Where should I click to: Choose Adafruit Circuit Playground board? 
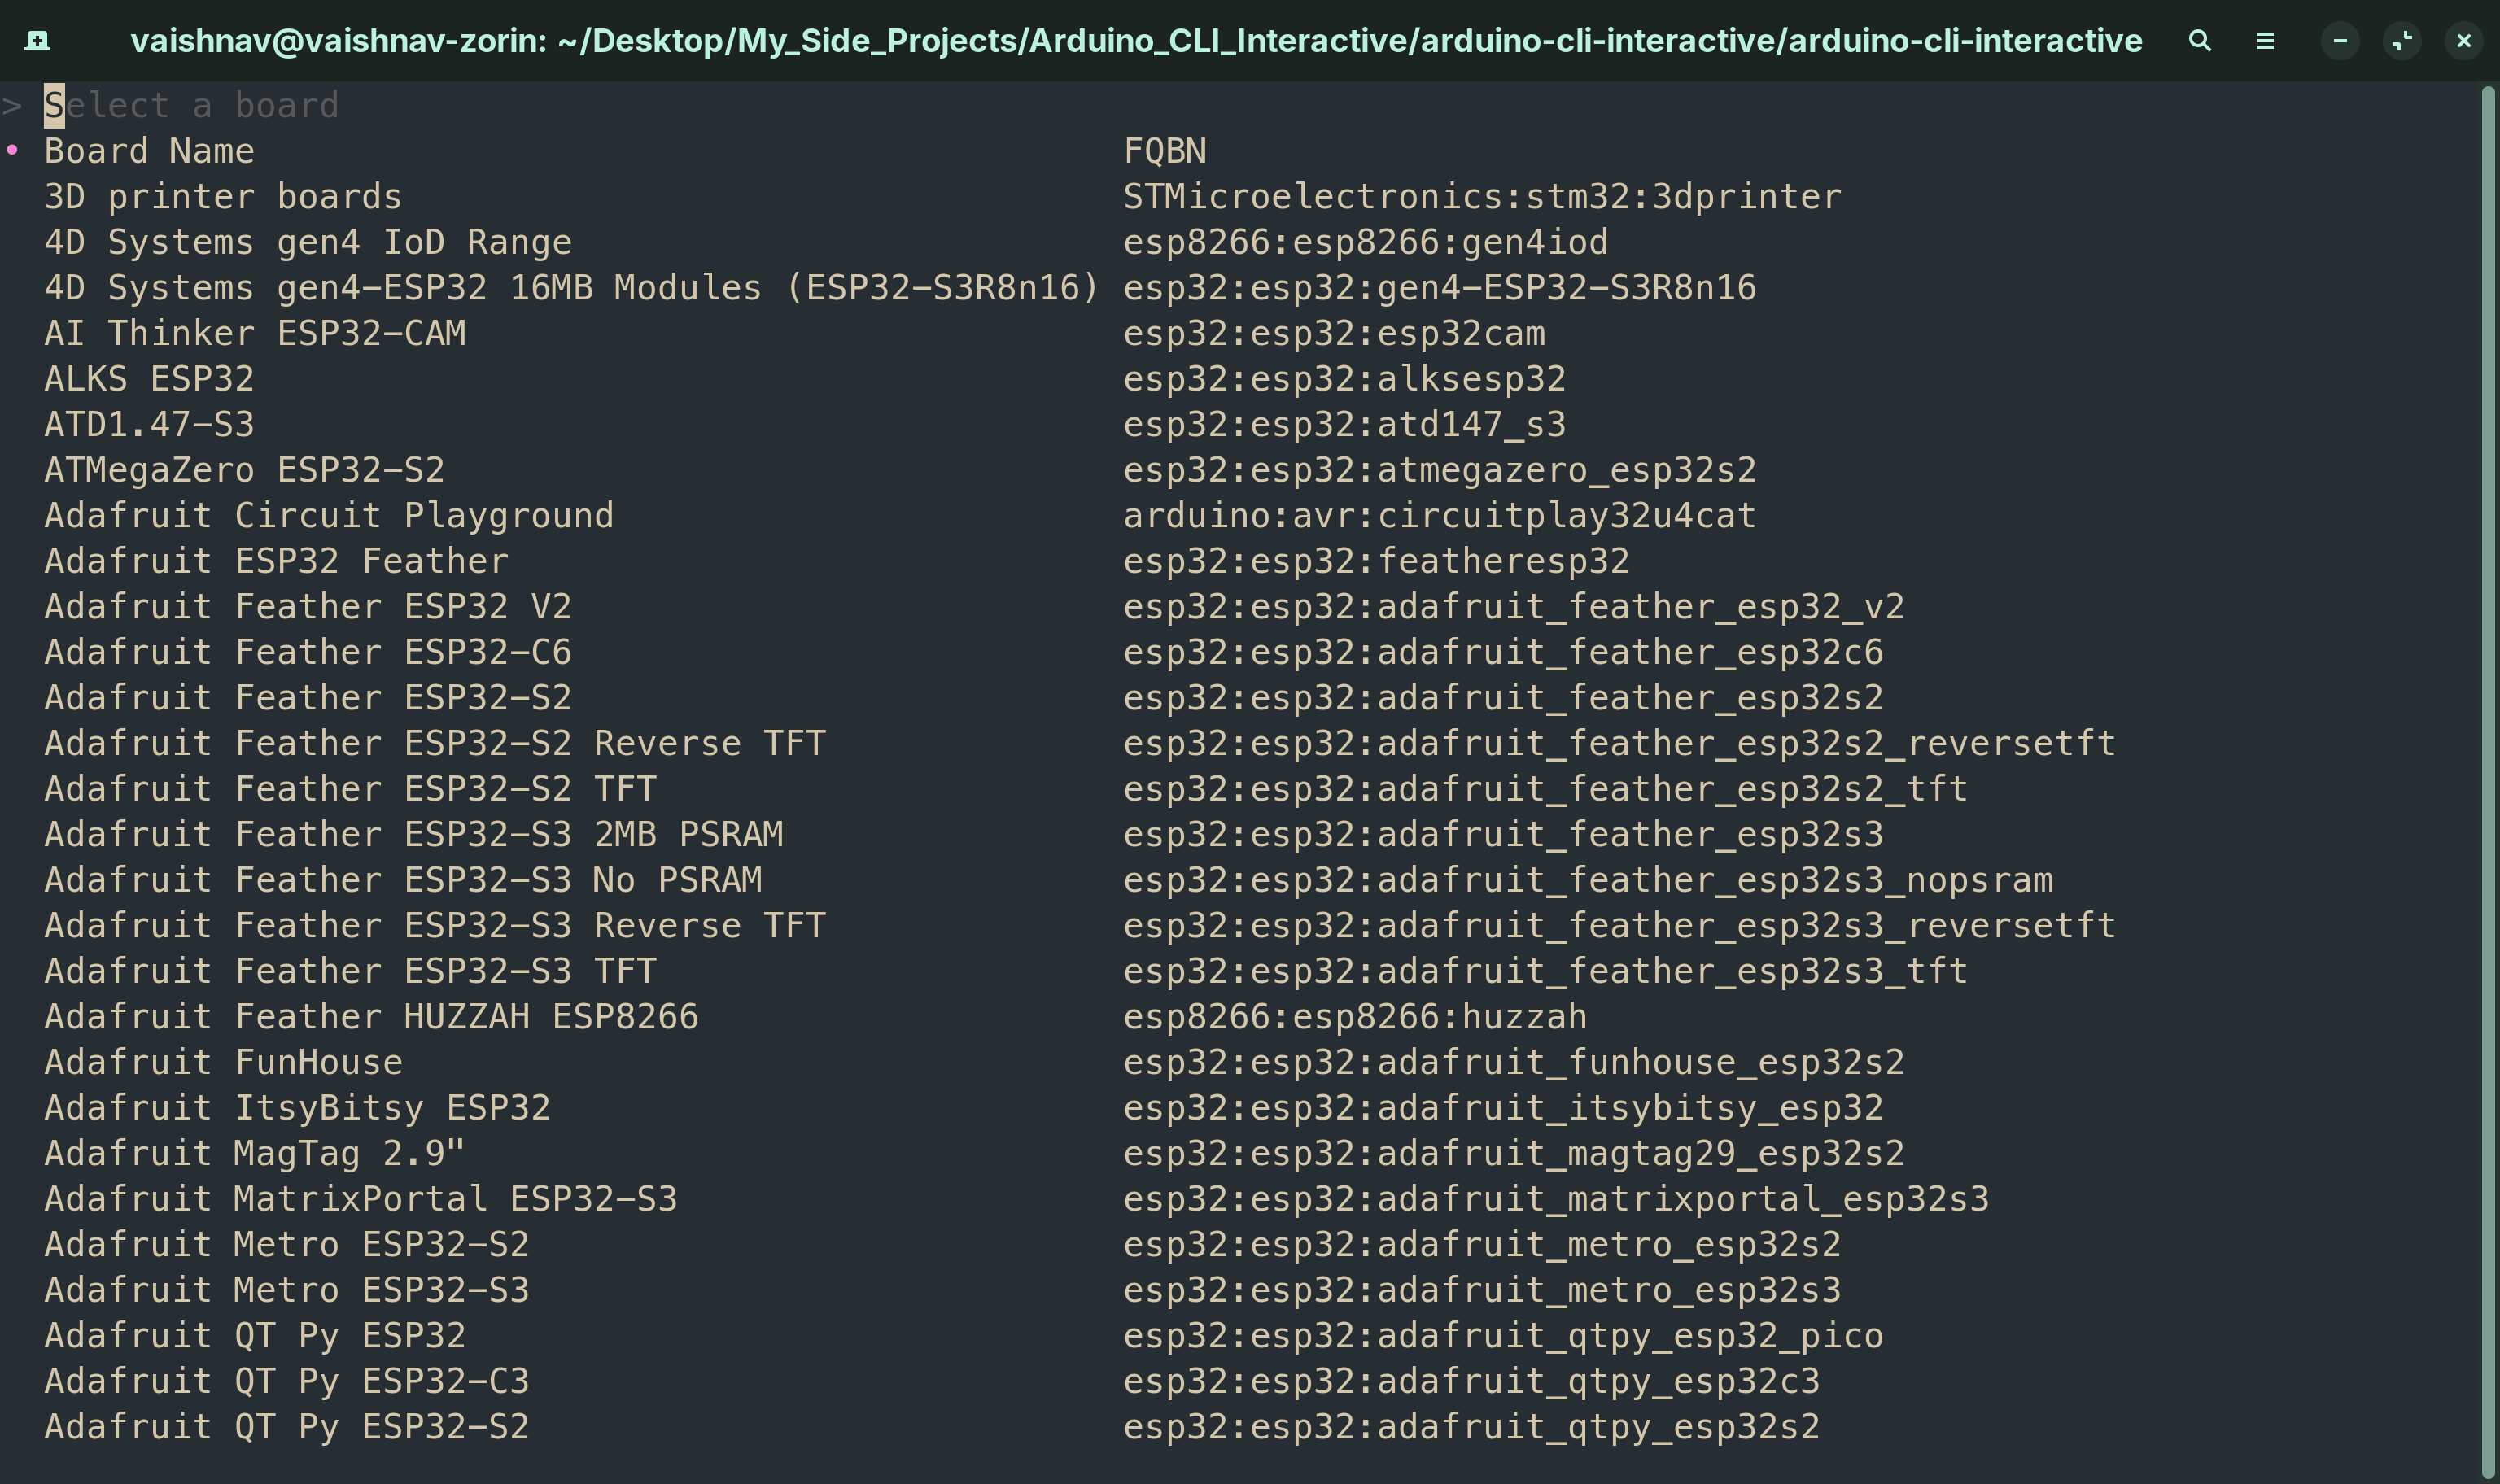pyautogui.click(x=900, y=515)
